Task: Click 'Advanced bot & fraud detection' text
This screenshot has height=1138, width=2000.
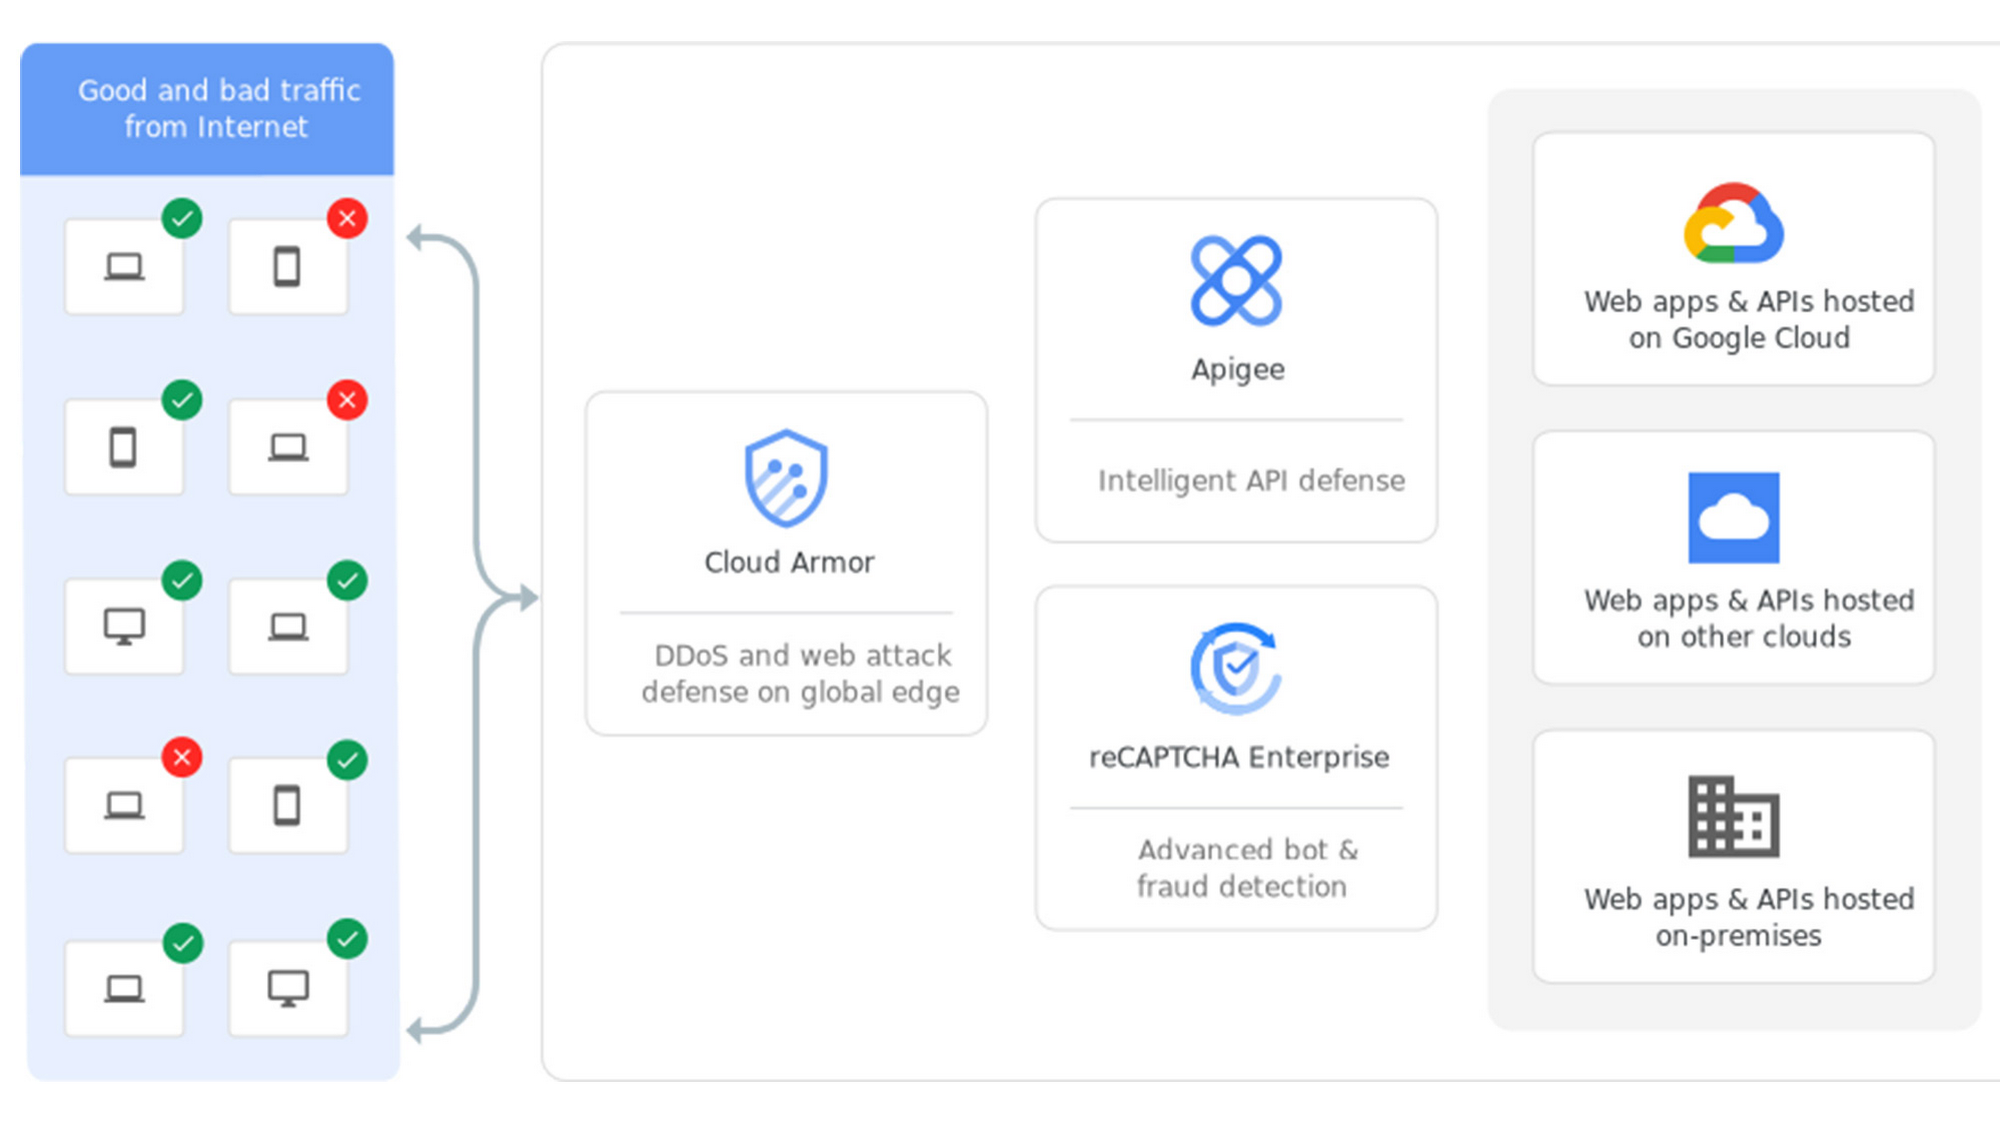Action: (1246, 868)
